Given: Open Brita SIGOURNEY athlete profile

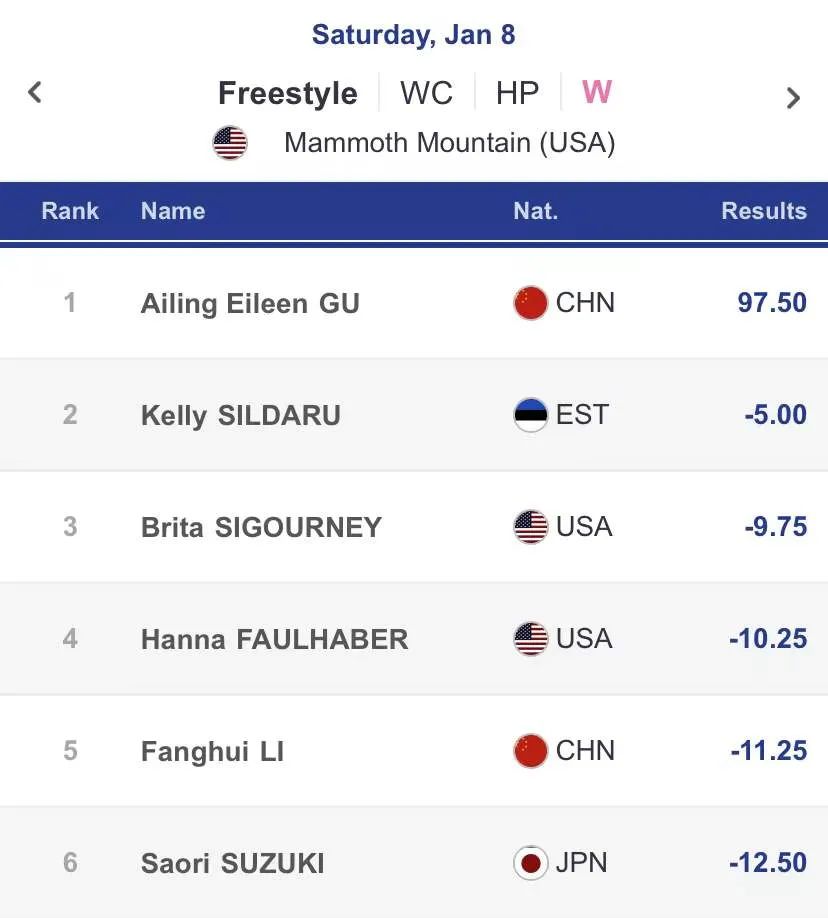Looking at the screenshot, I should (261, 528).
